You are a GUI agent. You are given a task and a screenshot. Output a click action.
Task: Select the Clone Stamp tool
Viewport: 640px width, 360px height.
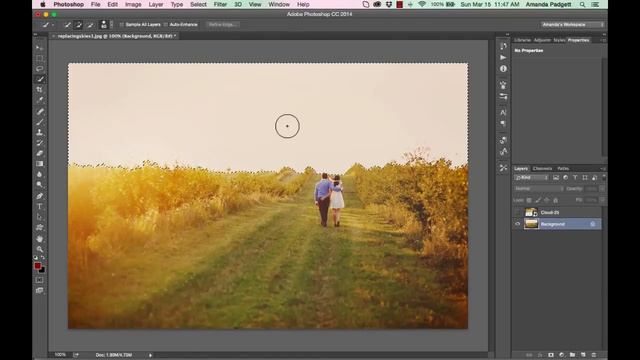pyautogui.click(x=40, y=132)
